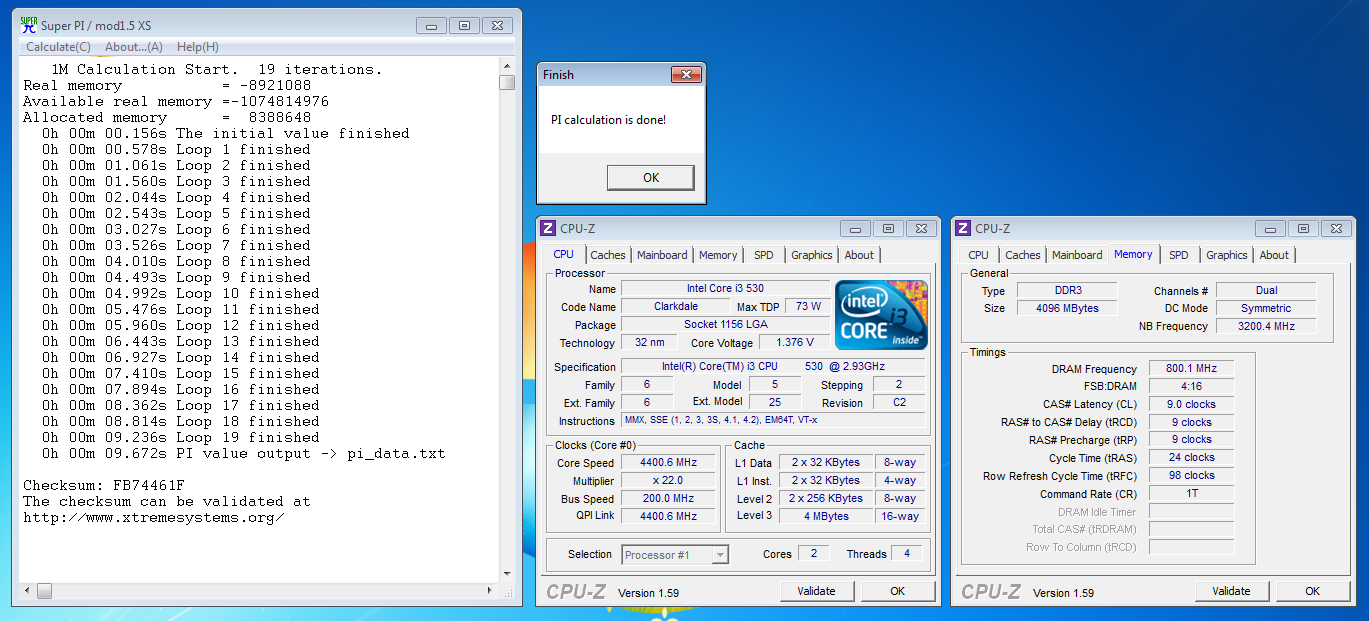Click the '1M Calculation Start. 19 iterations.' line
This screenshot has width=1369, height=621.
(216, 69)
